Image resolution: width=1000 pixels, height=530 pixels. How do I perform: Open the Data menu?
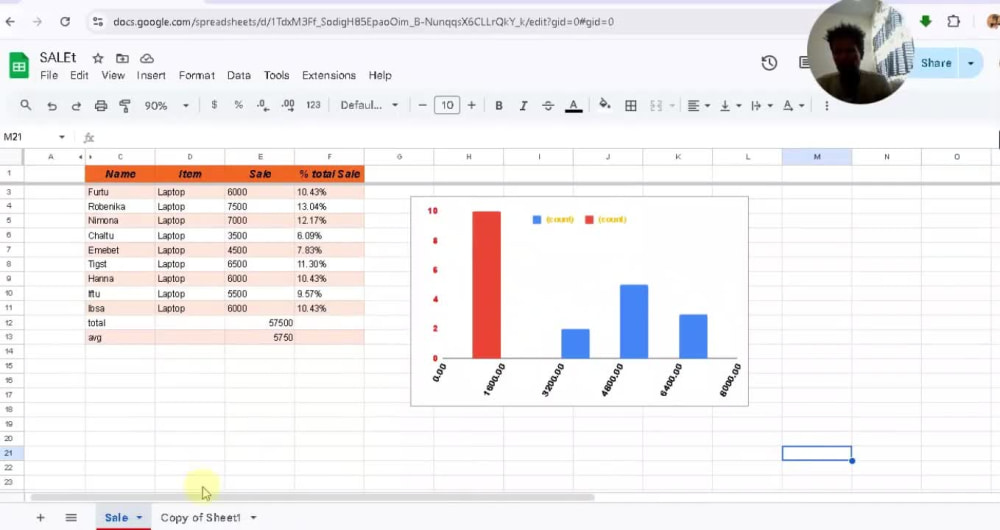click(239, 75)
